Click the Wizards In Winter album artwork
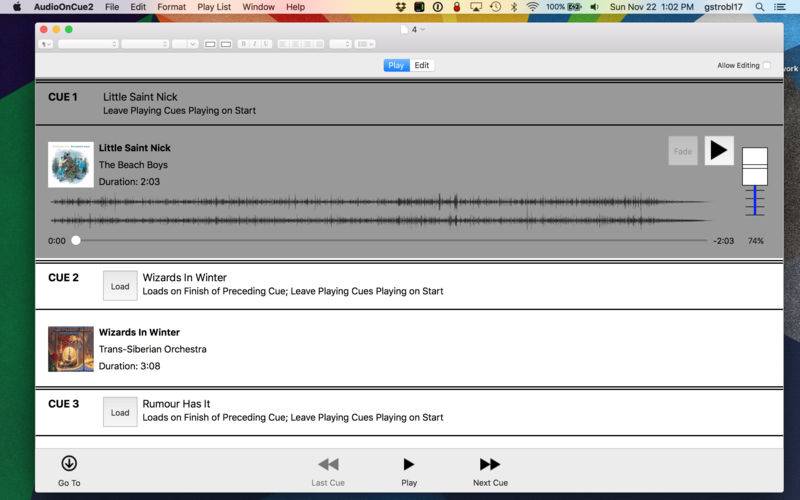The height and width of the screenshot is (500, 800). pos(71,349)
